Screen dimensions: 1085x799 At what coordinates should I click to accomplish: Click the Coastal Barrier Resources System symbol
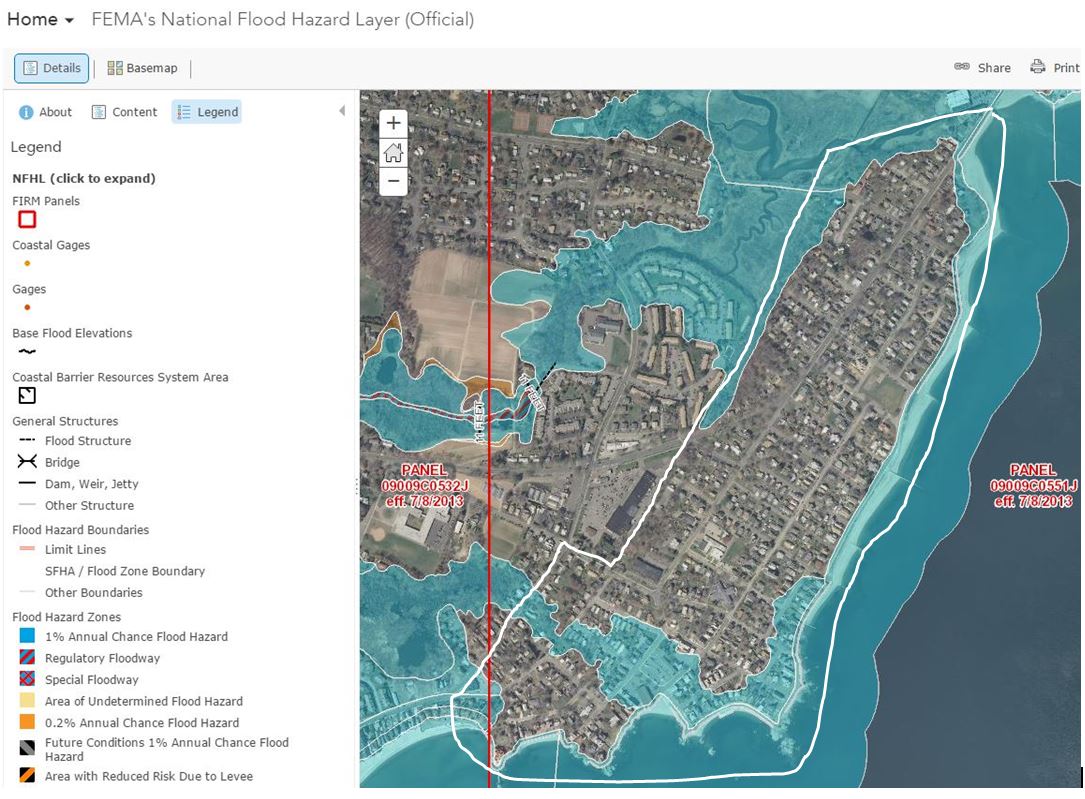tap(27, 396)
